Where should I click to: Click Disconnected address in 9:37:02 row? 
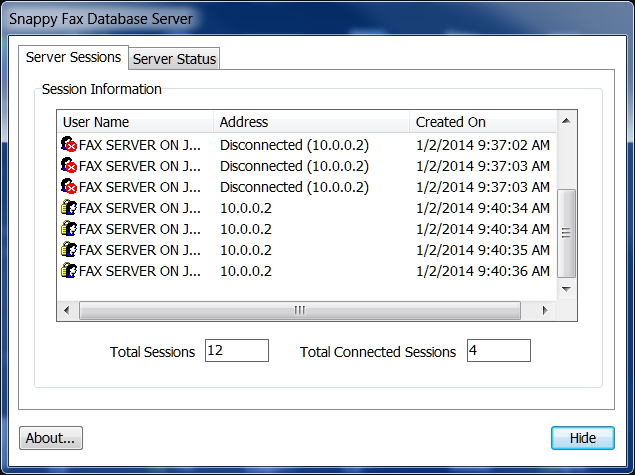(294, 145)
